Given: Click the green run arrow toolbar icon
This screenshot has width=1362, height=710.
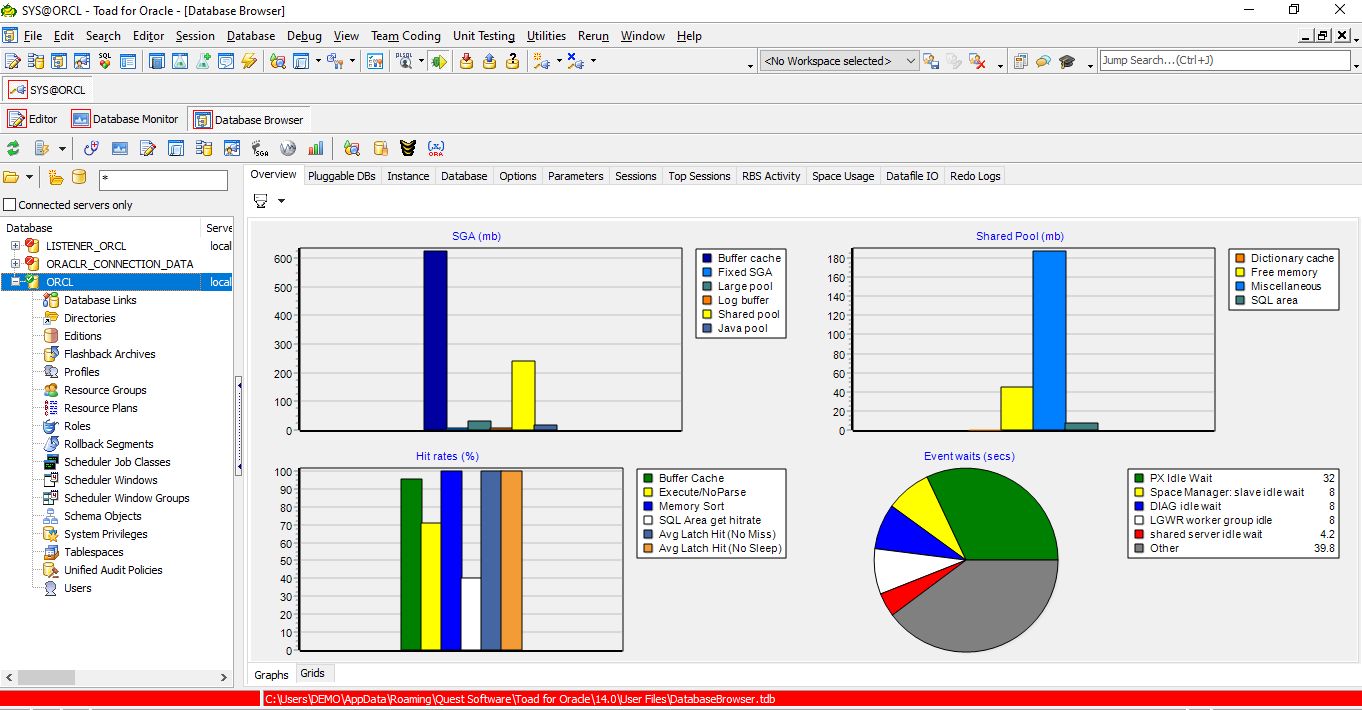Looking at the screenshot, I should coord(440,61).
